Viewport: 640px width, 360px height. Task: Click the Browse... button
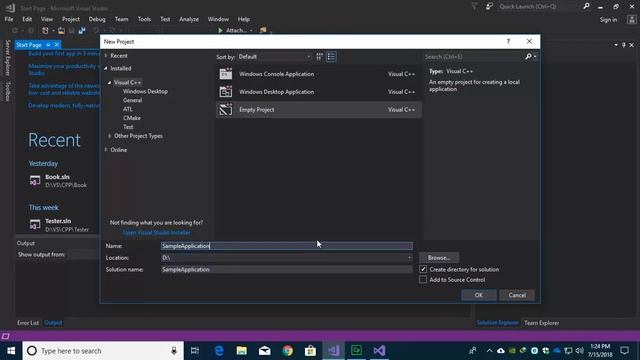pos(439,258)
